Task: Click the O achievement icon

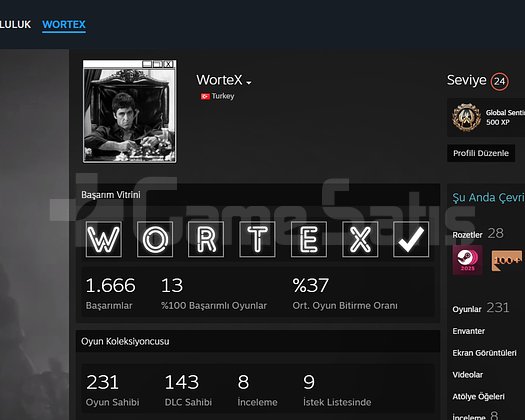Action: tap(155, 239)
